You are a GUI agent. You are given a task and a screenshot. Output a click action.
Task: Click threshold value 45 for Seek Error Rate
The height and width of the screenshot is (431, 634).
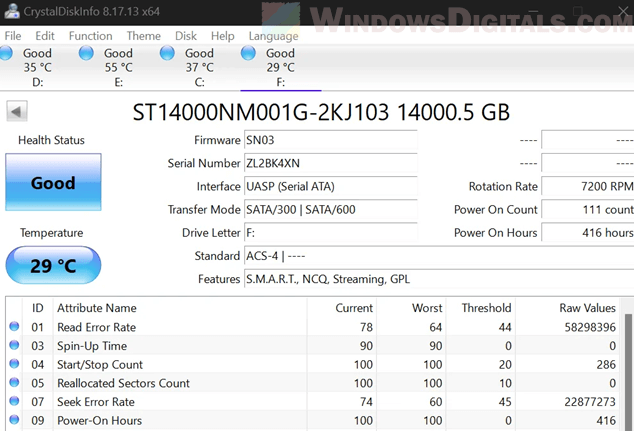(505, 402)
